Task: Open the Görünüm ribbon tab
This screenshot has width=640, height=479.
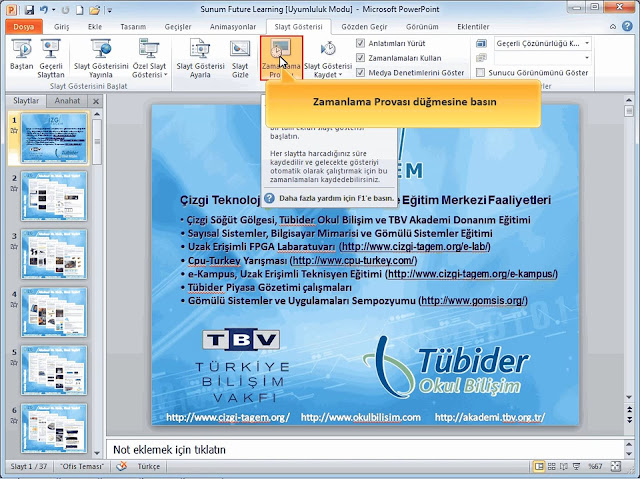Action: point(422,27)
